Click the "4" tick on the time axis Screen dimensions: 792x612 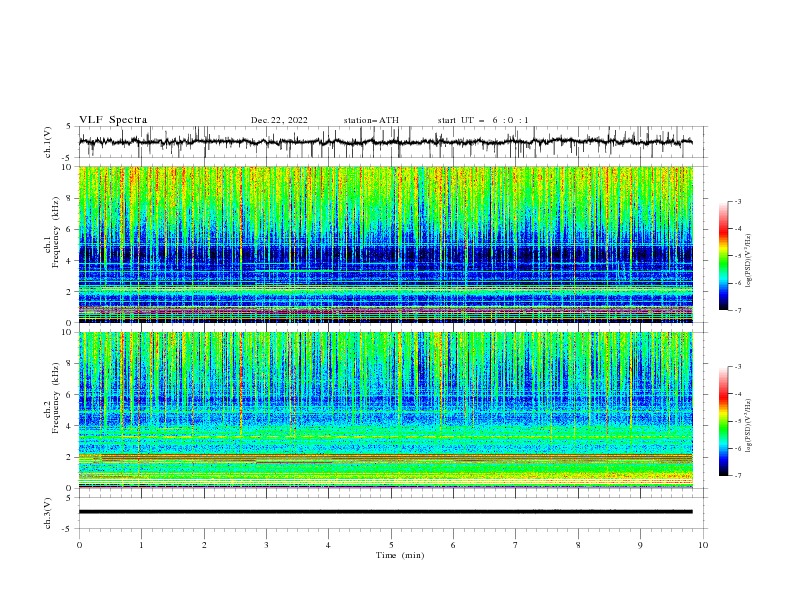click(x=329, y=545)
